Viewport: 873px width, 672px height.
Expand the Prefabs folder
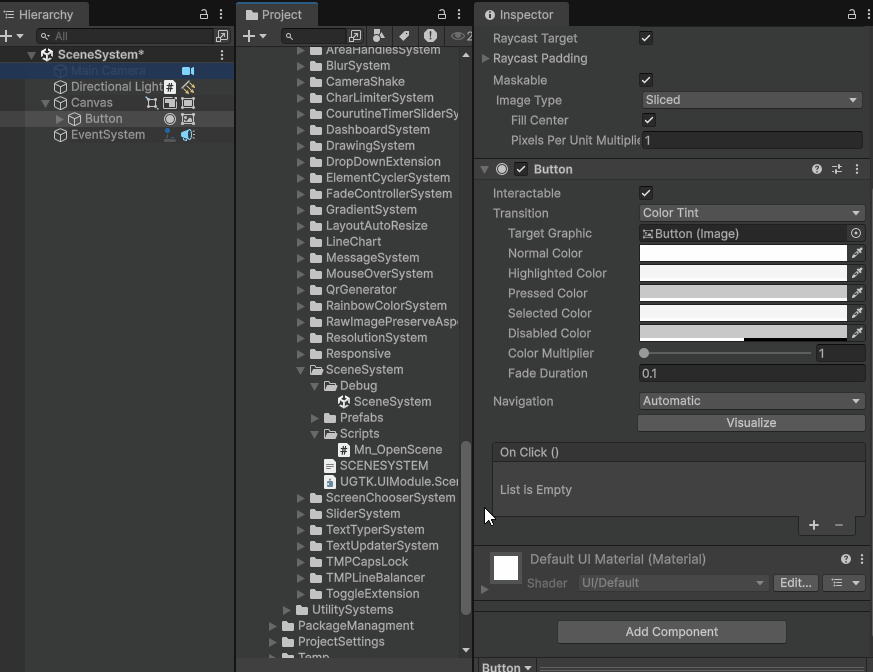click(x=315, y=418)
